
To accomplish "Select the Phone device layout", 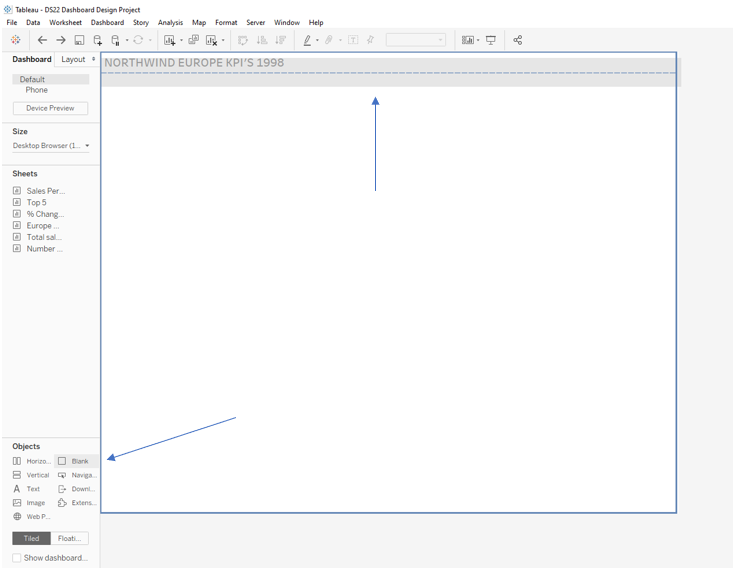I will pos(36,90).
